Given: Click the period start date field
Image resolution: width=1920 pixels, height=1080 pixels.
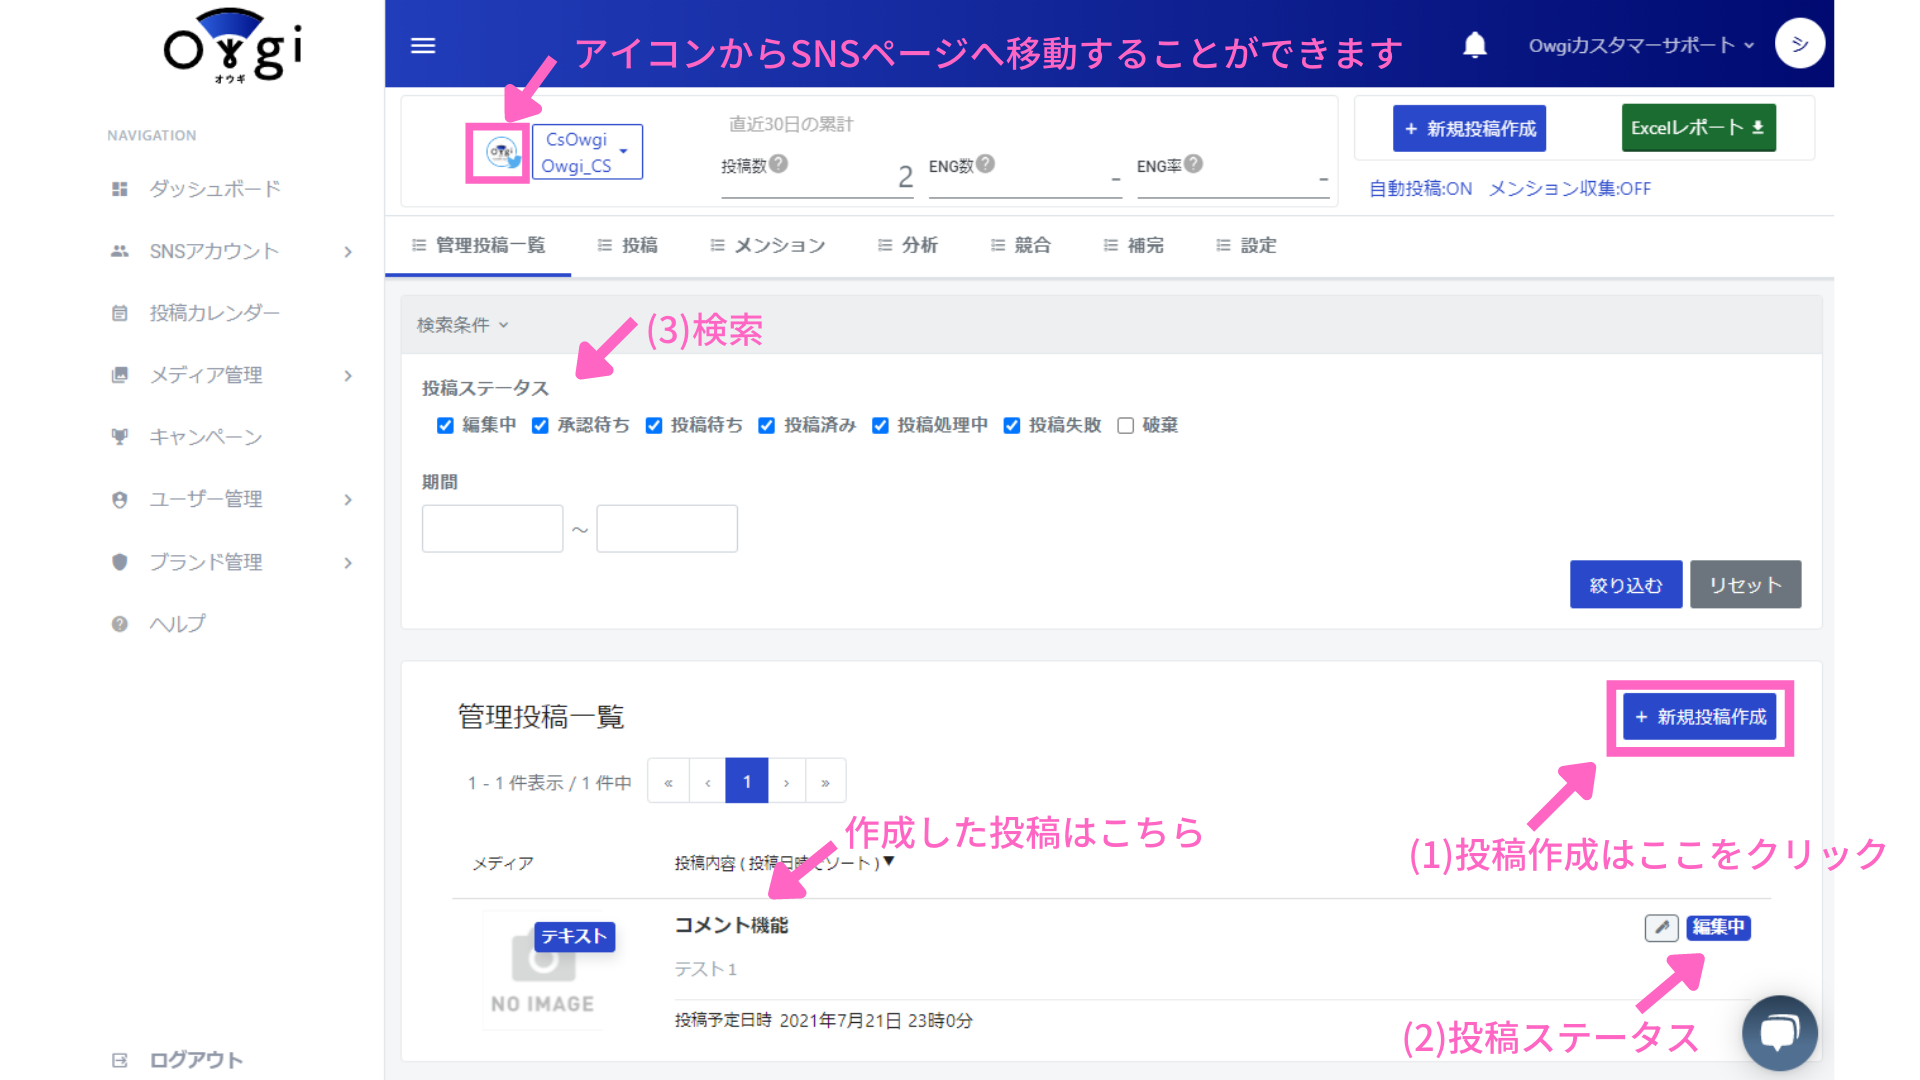Looking at the screenshot, I should point(492,529).
